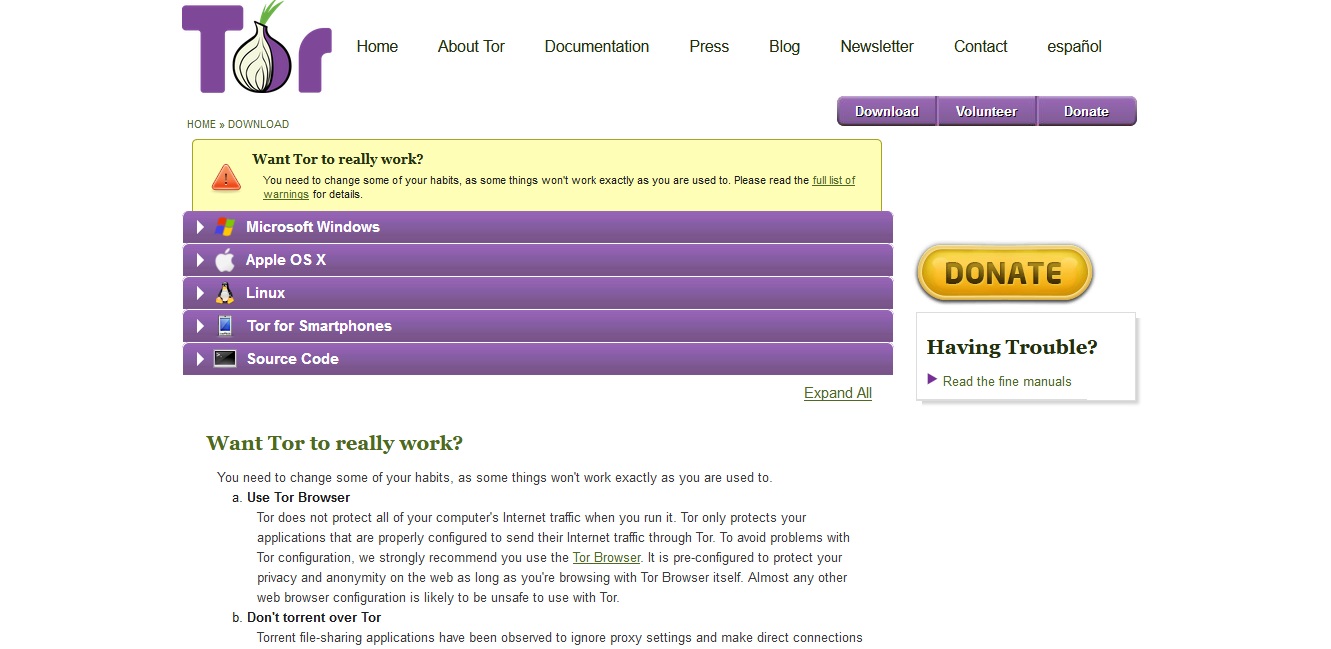Click the Expand All link

tap(838, 393)
